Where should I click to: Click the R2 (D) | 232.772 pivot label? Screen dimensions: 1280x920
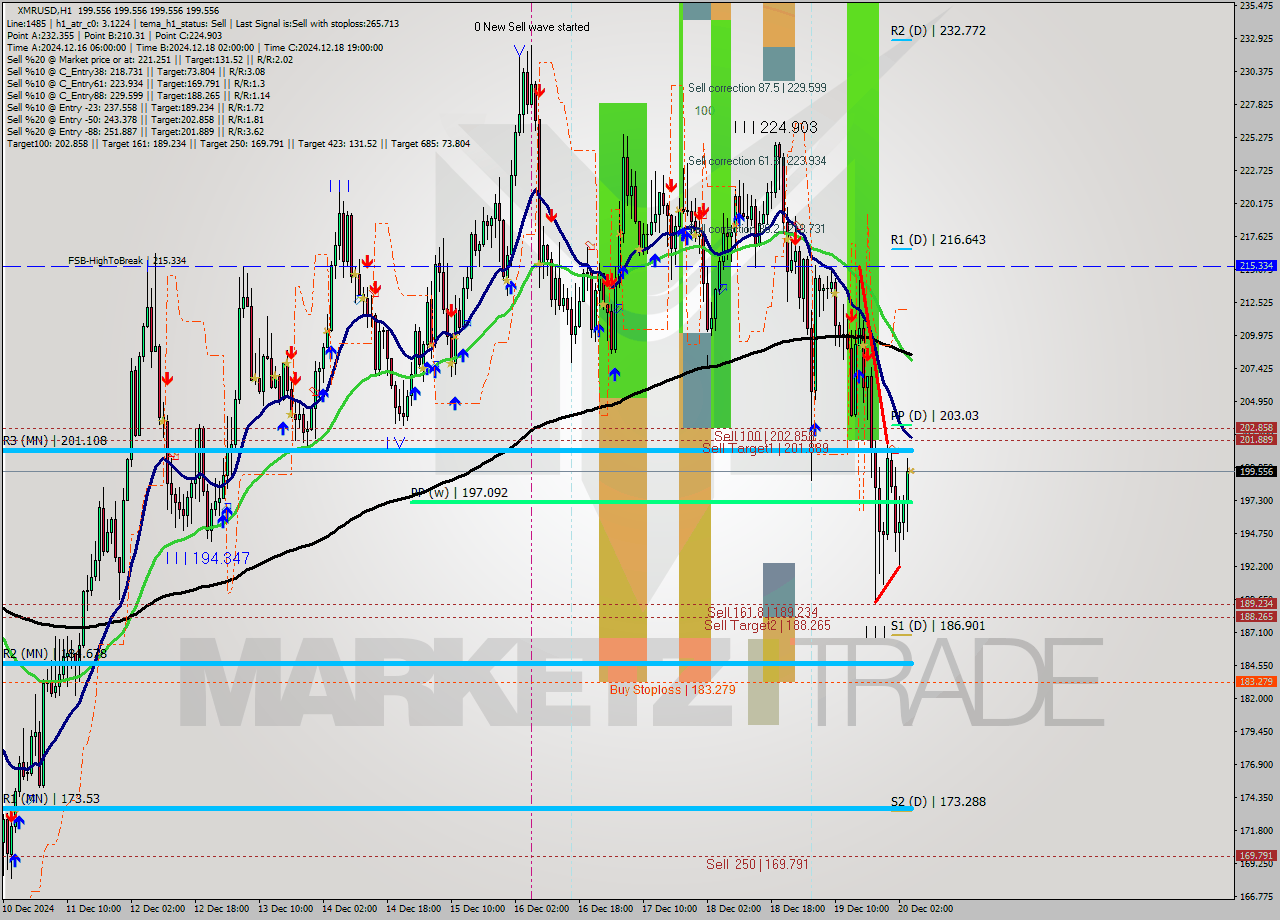click(x=938, y=31)
